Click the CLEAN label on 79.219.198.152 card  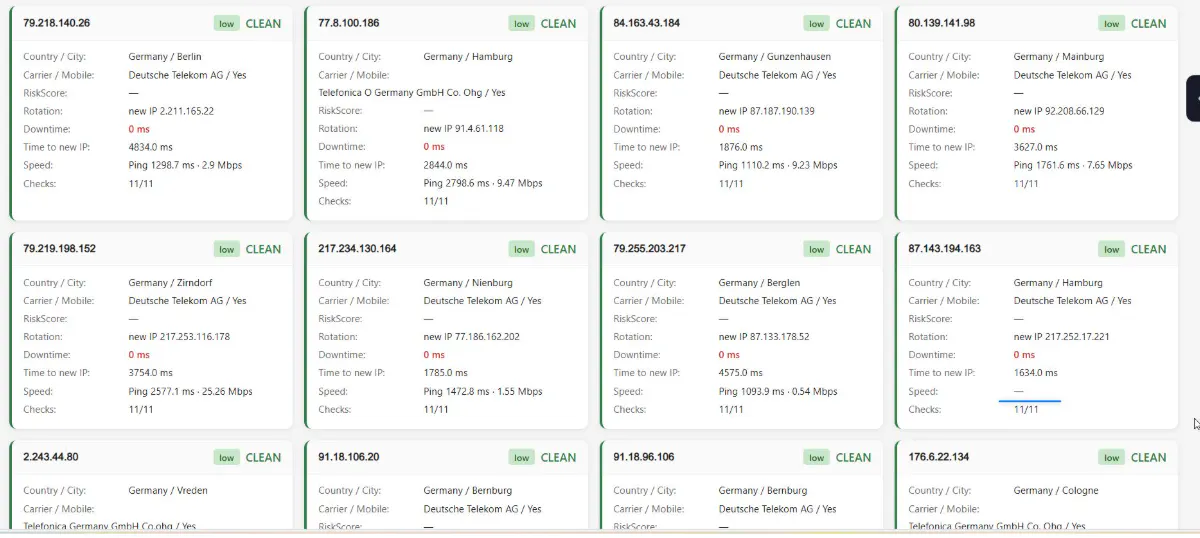263,250
